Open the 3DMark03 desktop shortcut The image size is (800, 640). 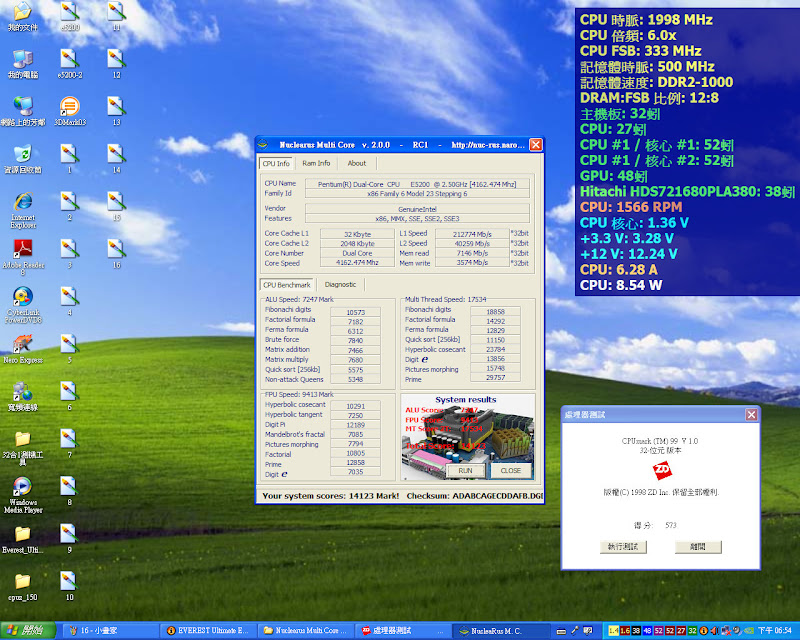point(70,106)
